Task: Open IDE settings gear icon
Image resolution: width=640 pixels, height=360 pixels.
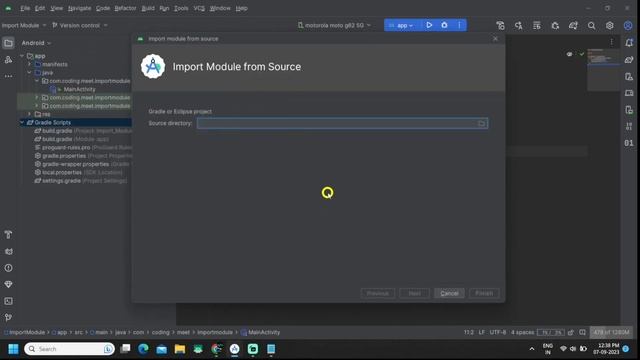Action: coord(609,26)
